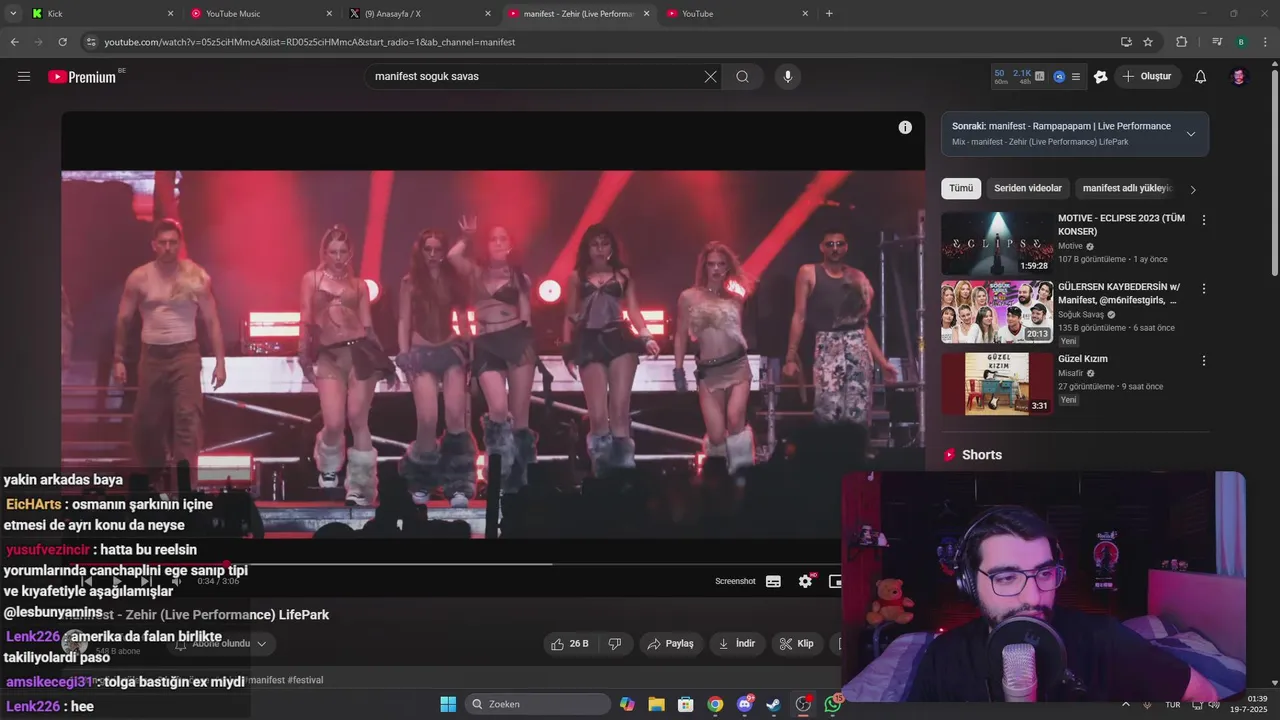
Task: Click the address bar URL
Action: tap(310, 42)
